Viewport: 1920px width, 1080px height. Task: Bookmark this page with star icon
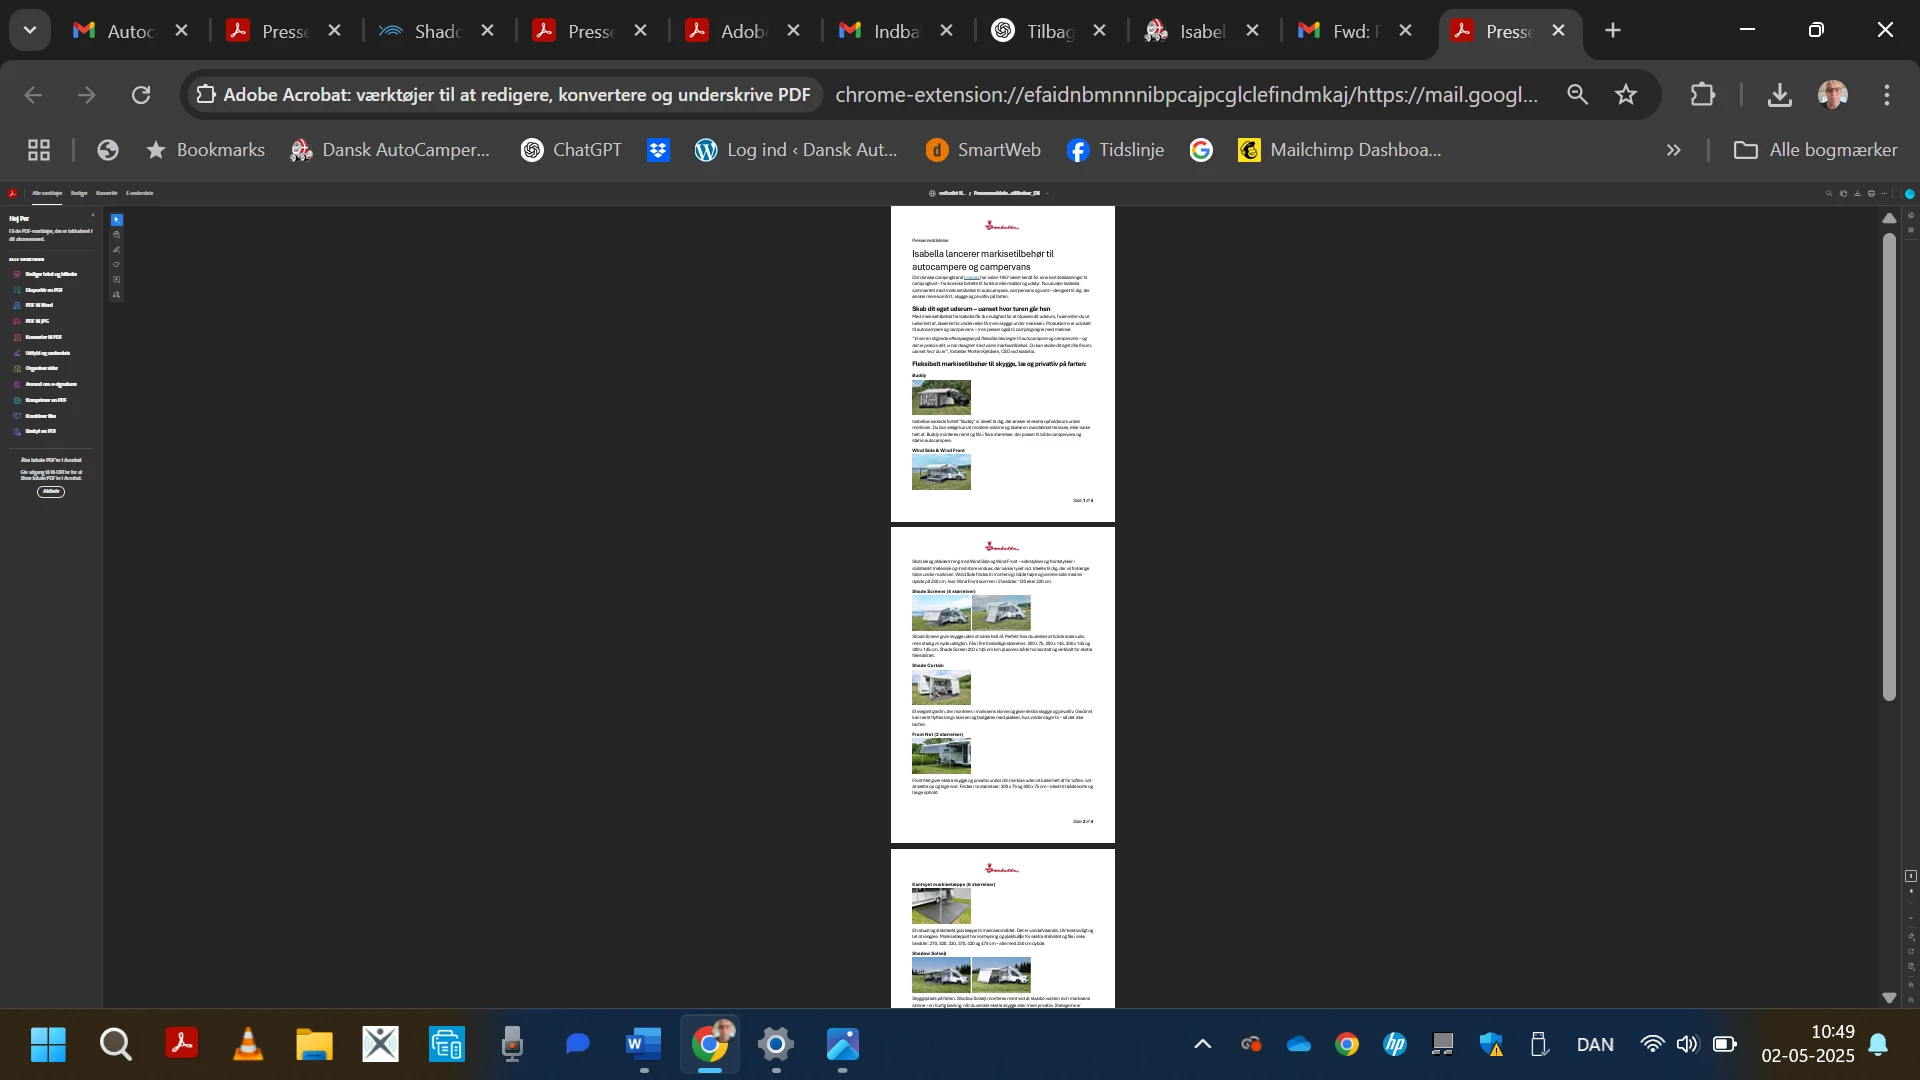[x=1626, y=95]
